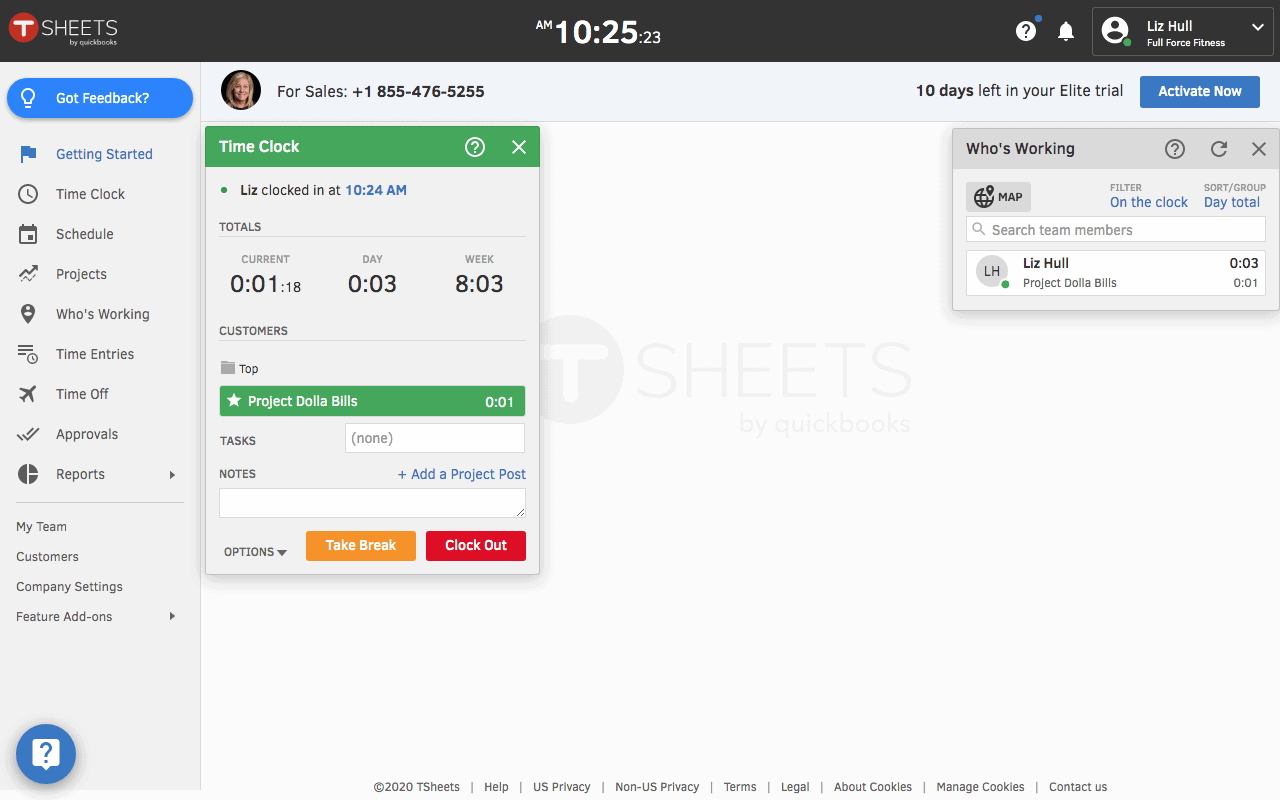Screen dimensions: 1280x800
Task: Open the Map view button
Action: coord(998,197)
